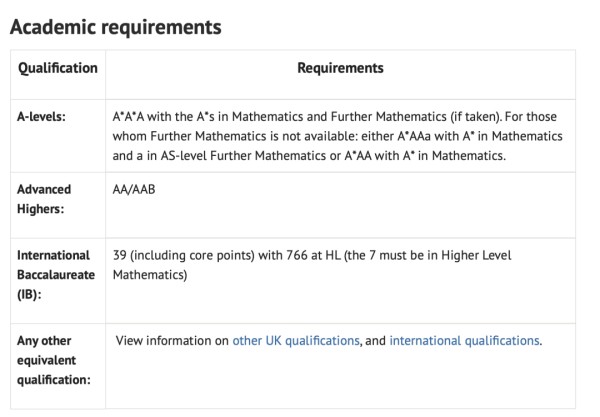Click the word Highers in row label
Viewport: 600px width, 417px height.
[x=41, y=209]
